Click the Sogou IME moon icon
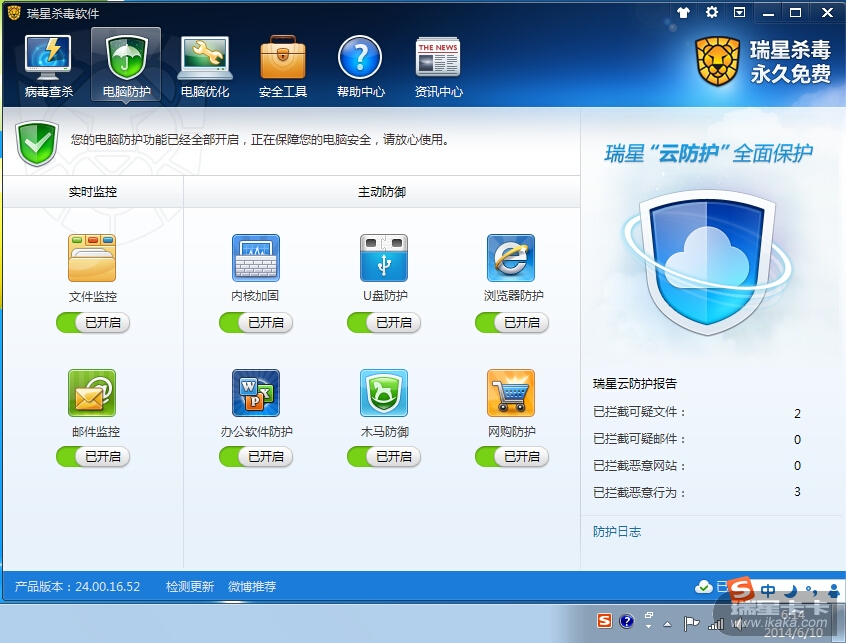This screenshot has width=846, height=643. pos(790,591)
